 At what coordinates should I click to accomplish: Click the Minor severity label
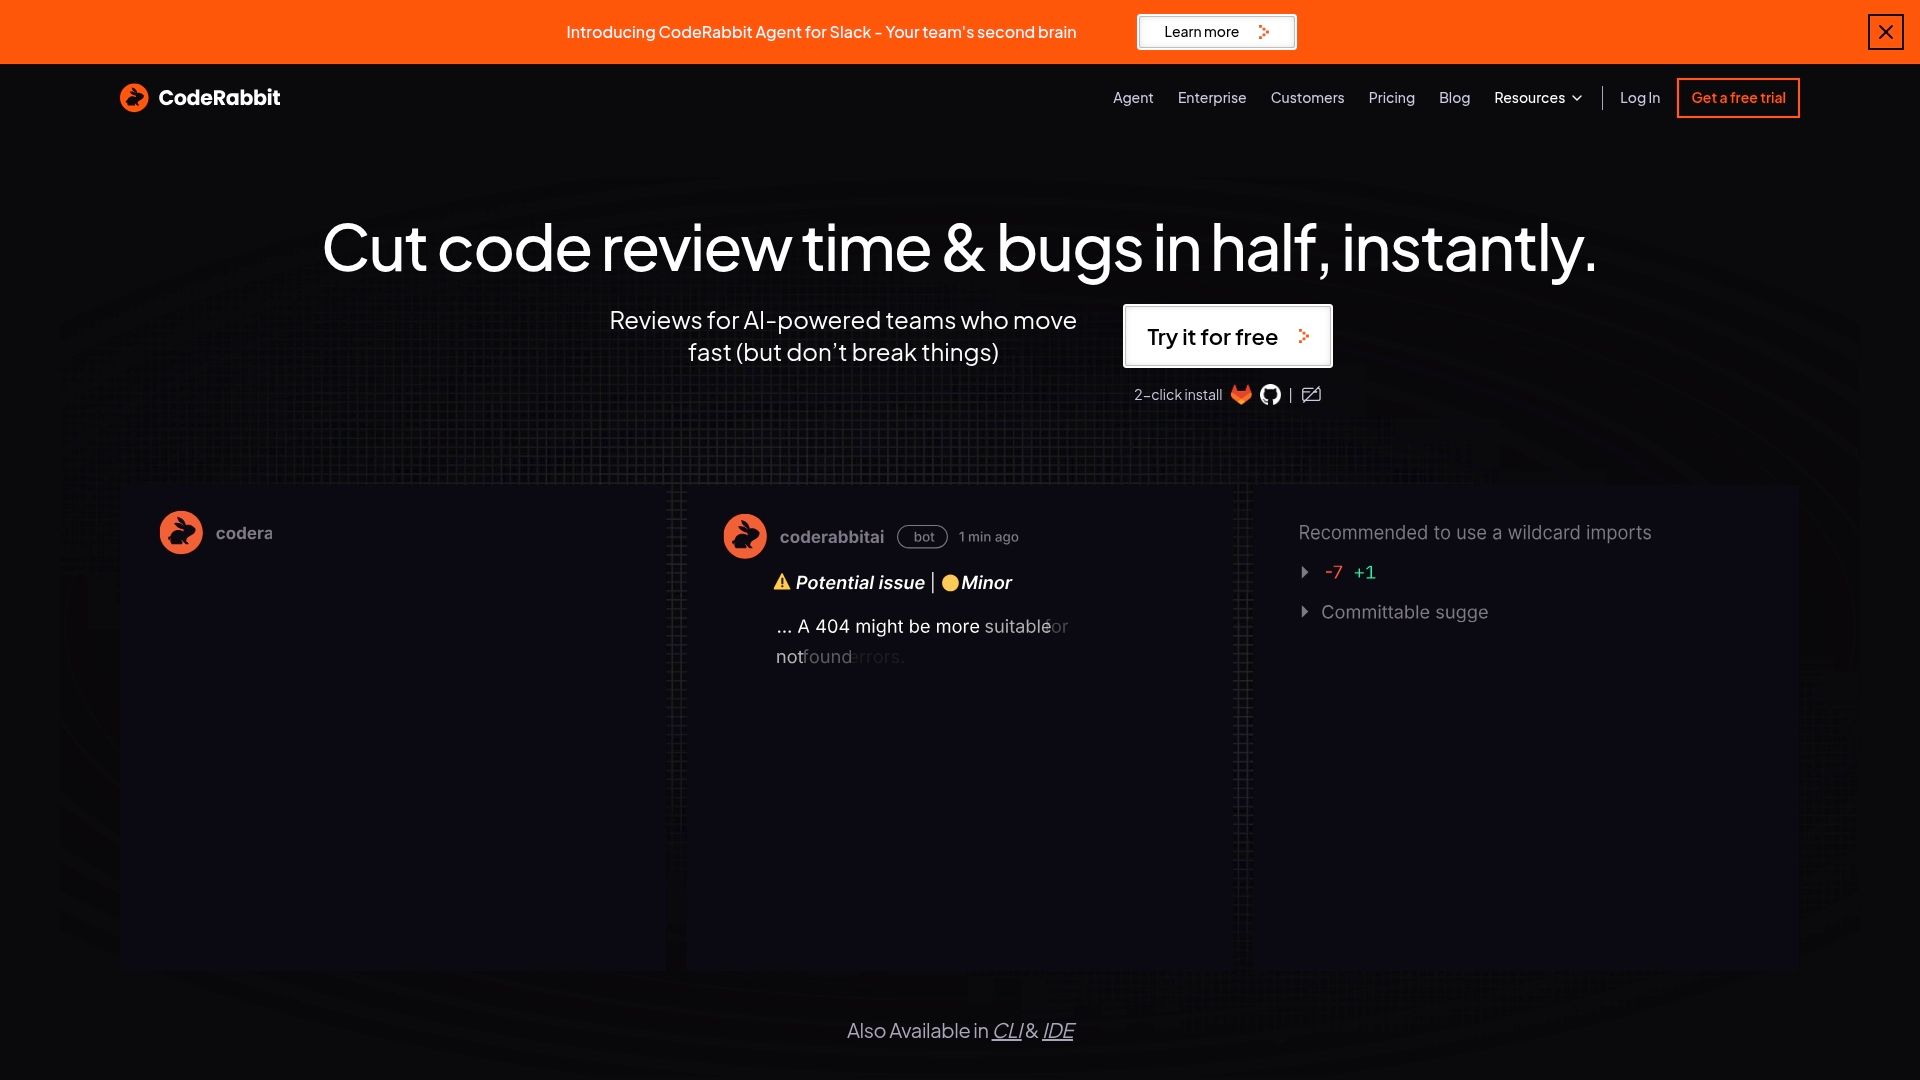(986, 583)
